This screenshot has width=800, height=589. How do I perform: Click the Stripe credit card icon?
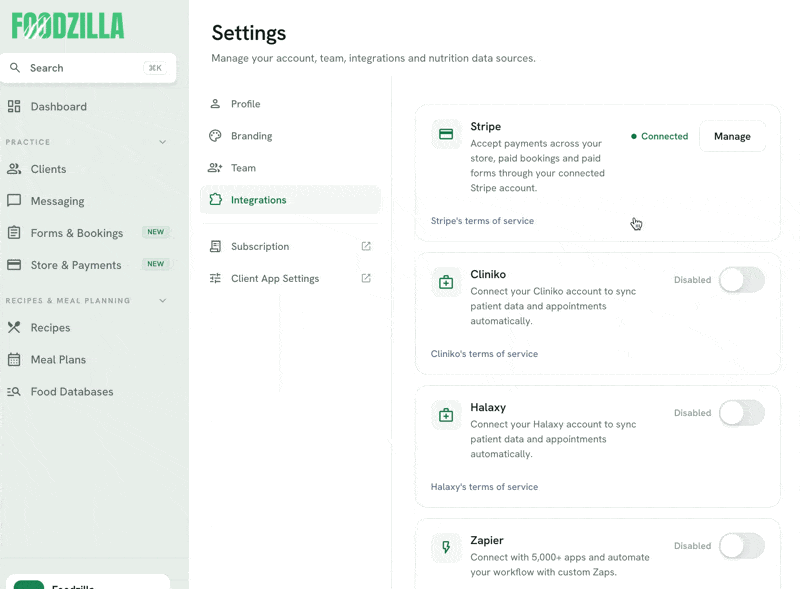(x=446, y=134)
